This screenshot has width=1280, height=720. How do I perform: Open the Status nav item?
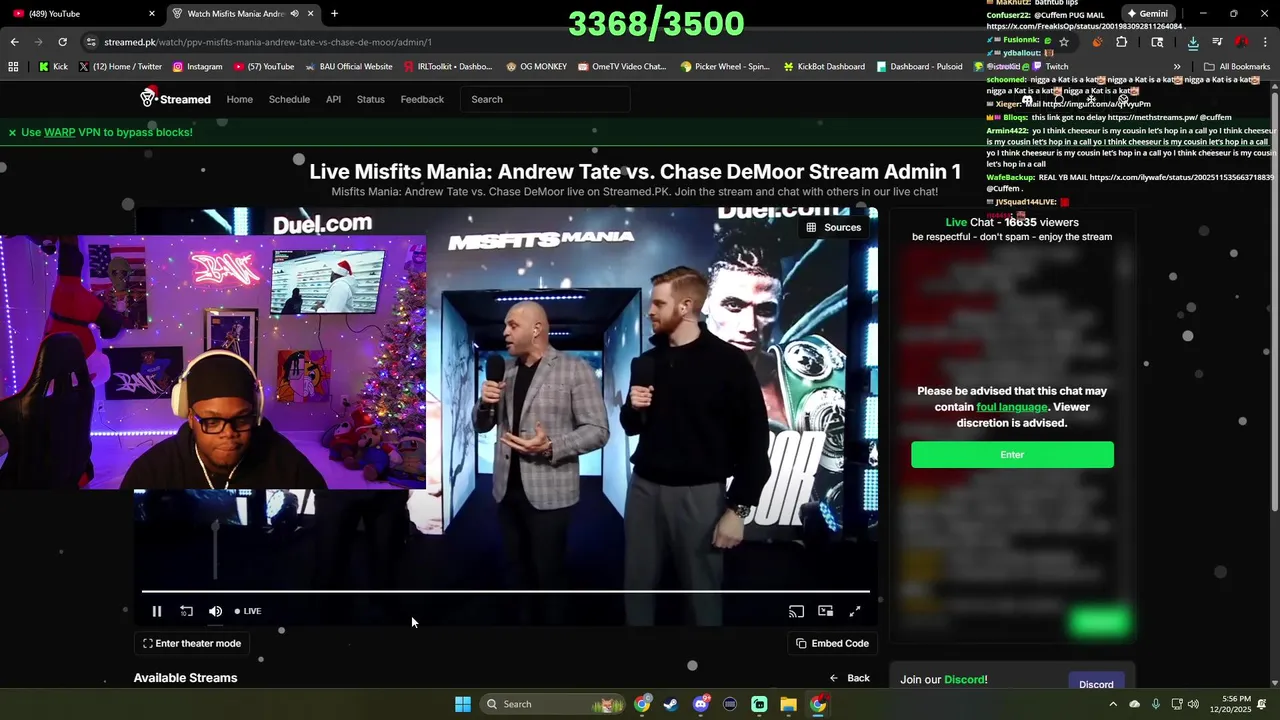[x=370, y=99]
